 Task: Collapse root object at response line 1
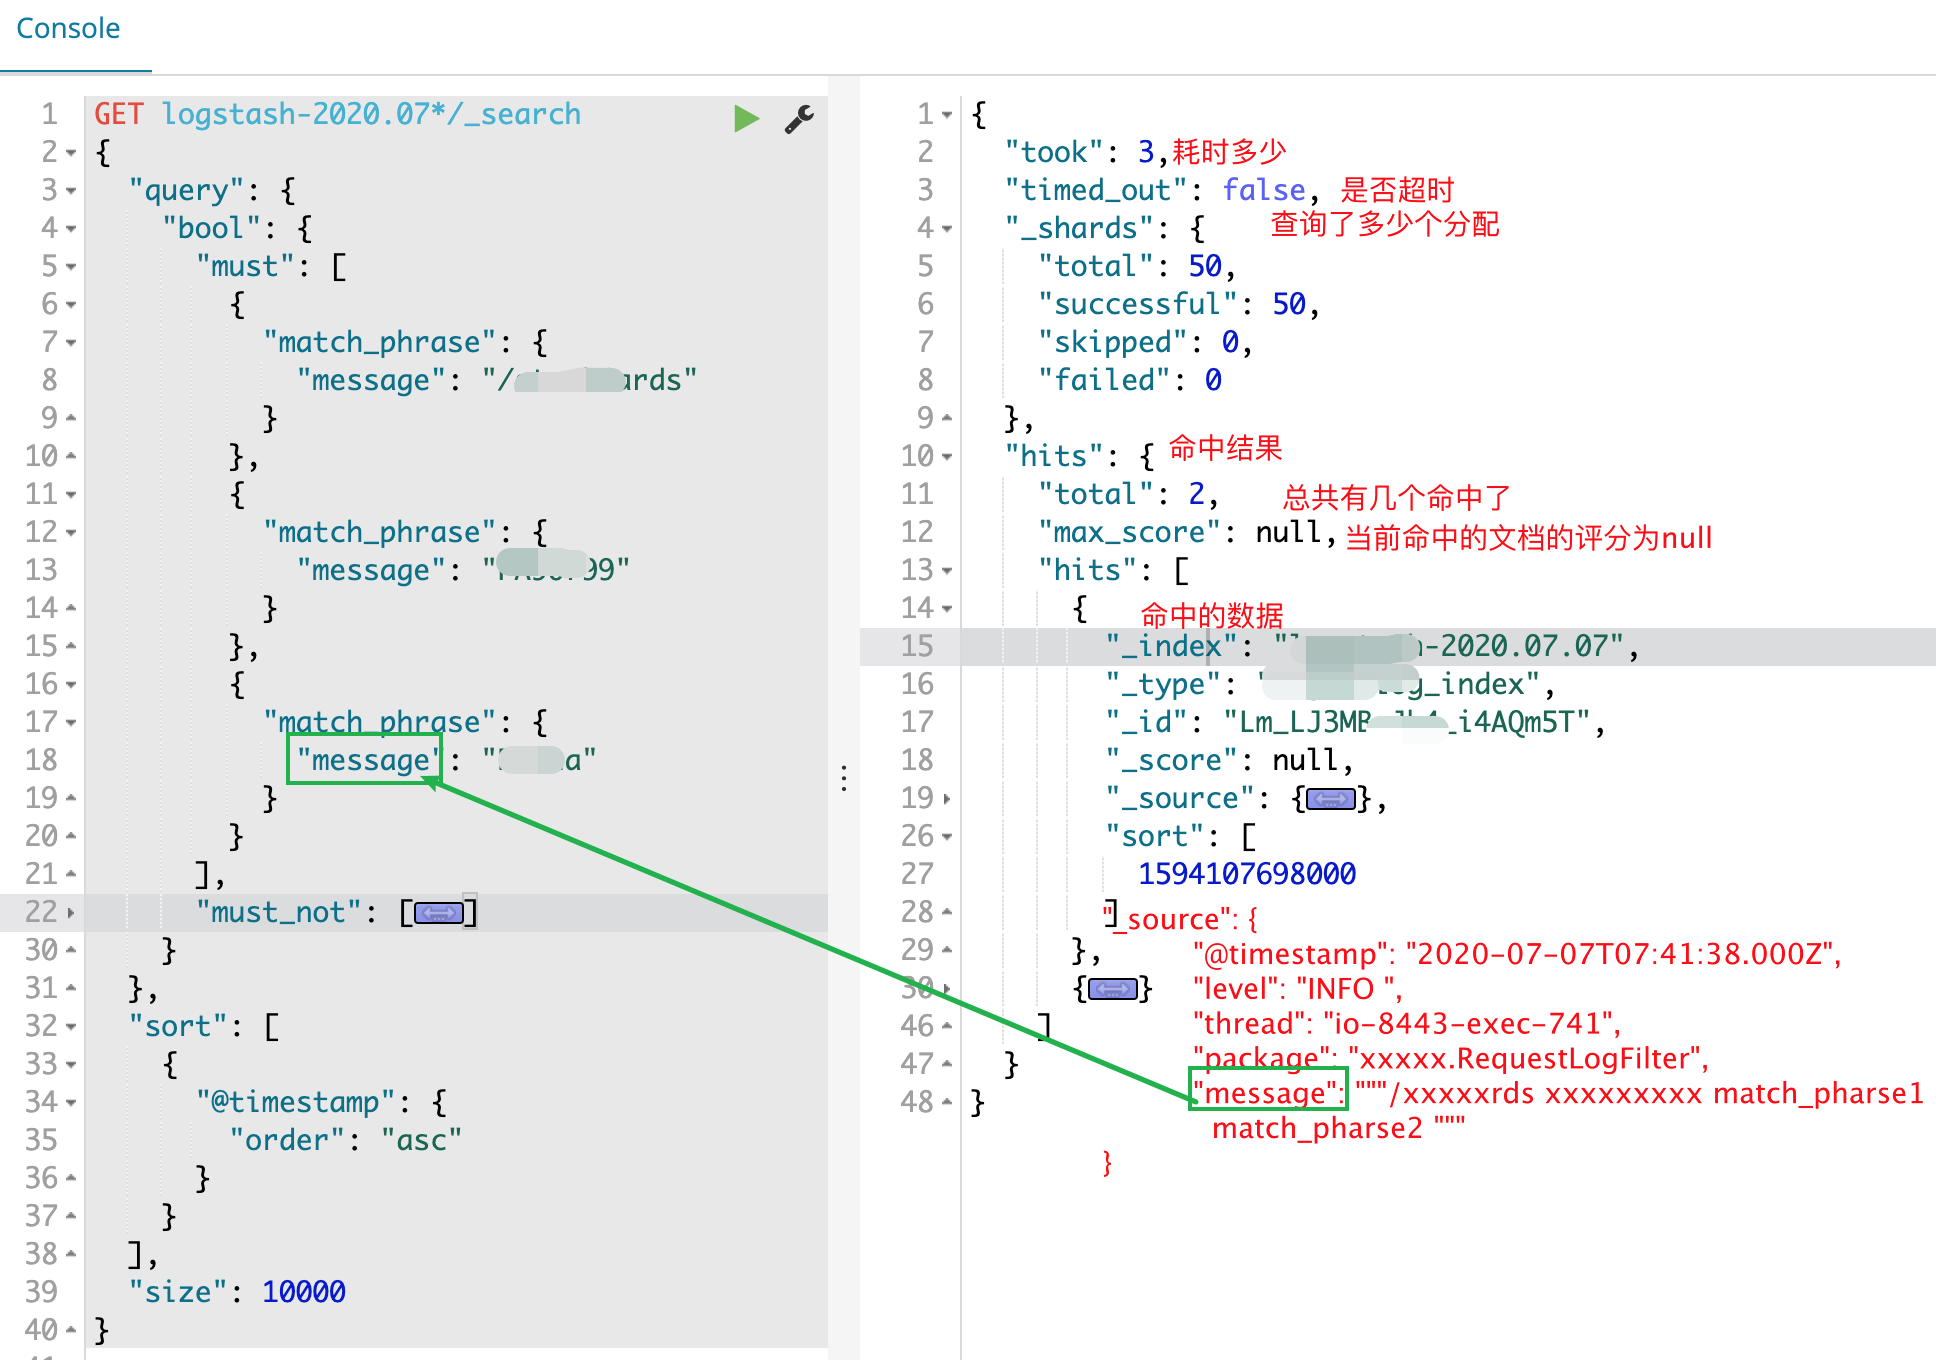pos(947,115)
